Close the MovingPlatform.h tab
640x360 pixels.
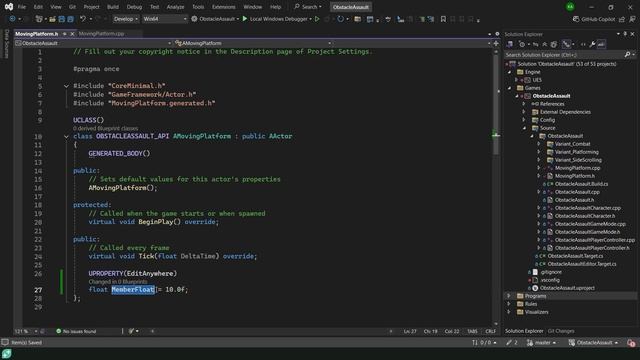(x=72, y=34)
